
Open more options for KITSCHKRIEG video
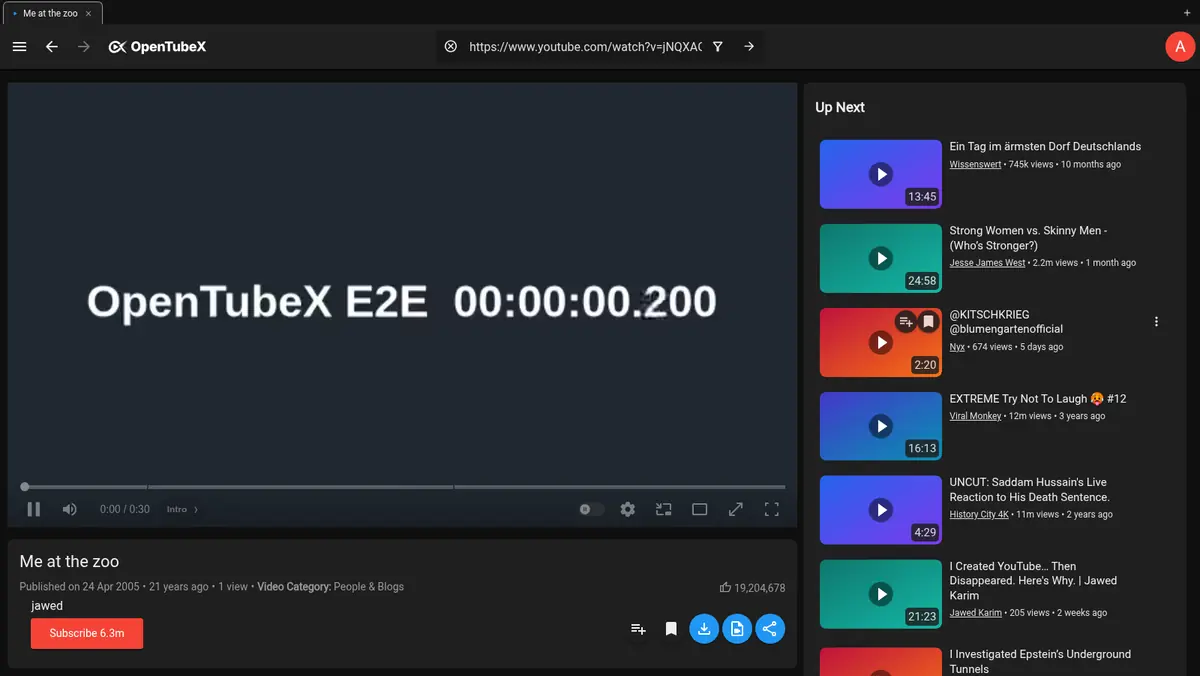pos(1156,322)
